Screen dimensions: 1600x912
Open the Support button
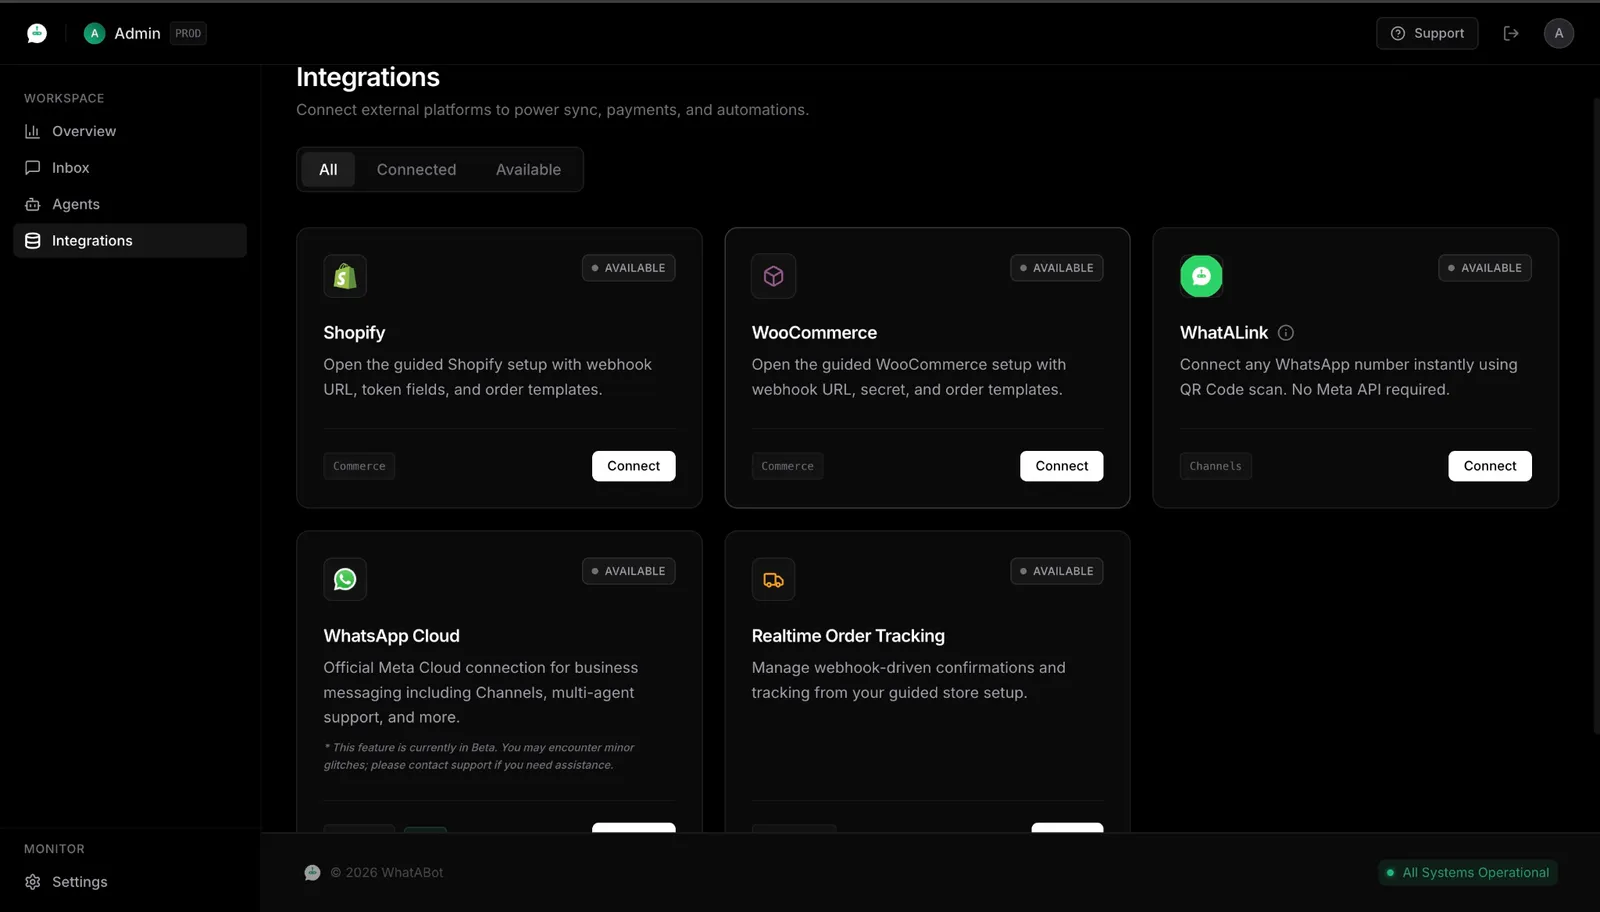(x=1427, y=33)
